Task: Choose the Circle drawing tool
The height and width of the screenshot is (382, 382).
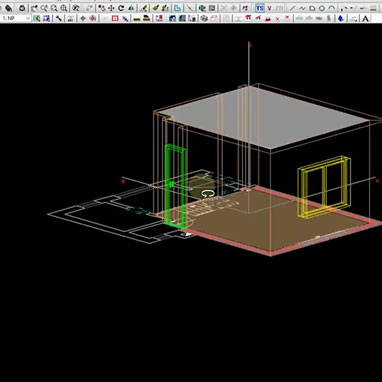Action: 322,8
